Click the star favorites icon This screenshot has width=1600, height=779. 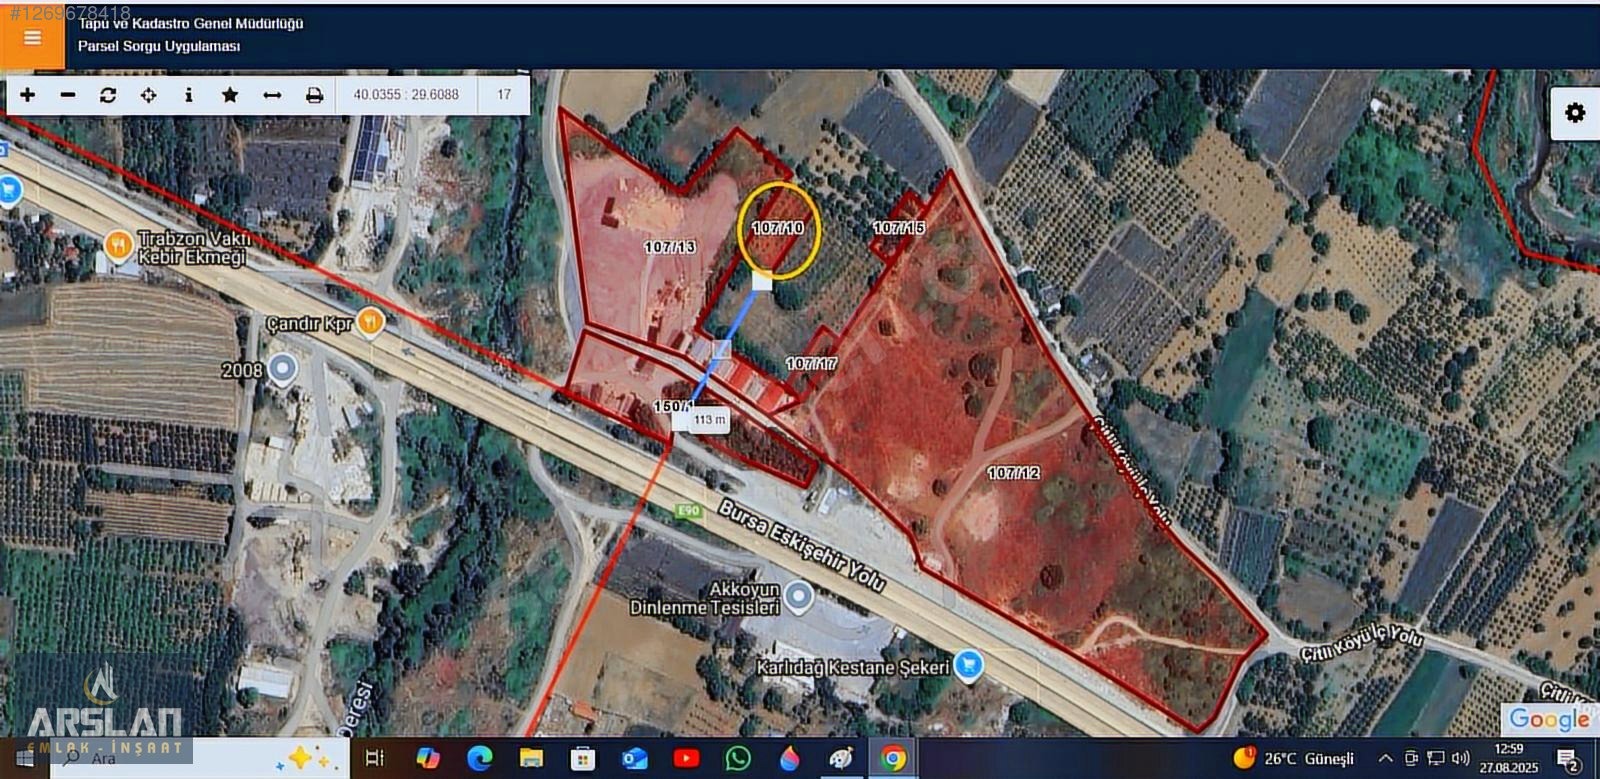[230, 95]
